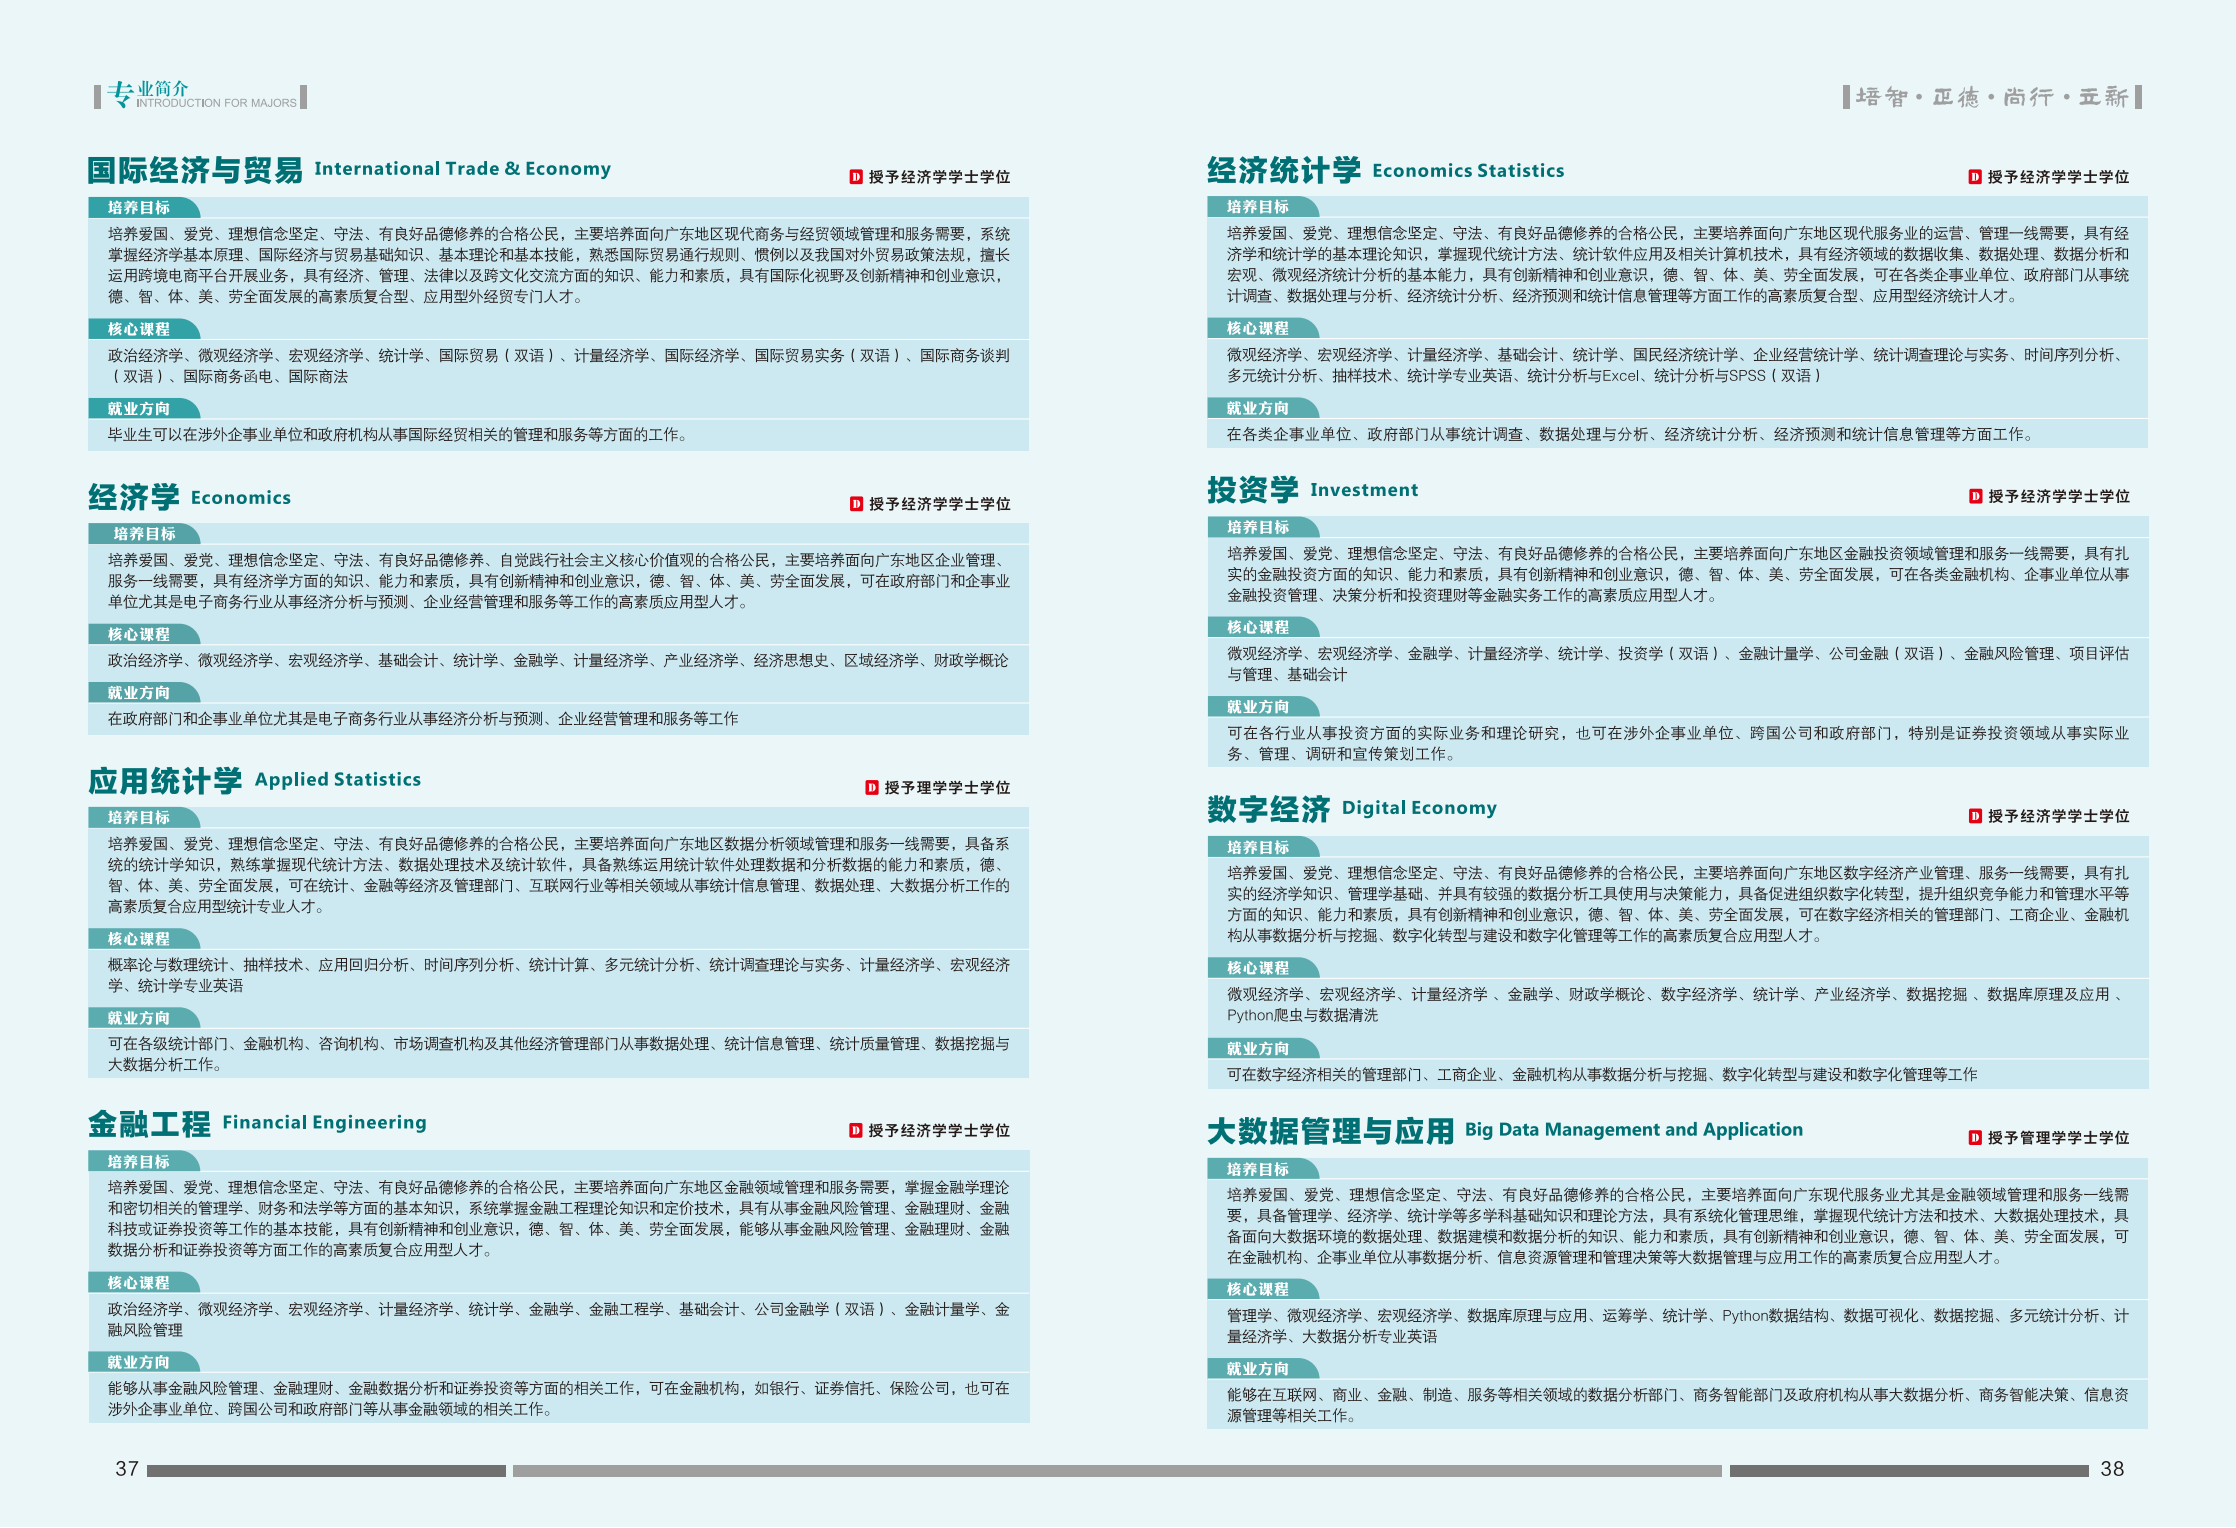
Task: Open 核心课程 tab under 应用统计学
Action: coord(144,939)
